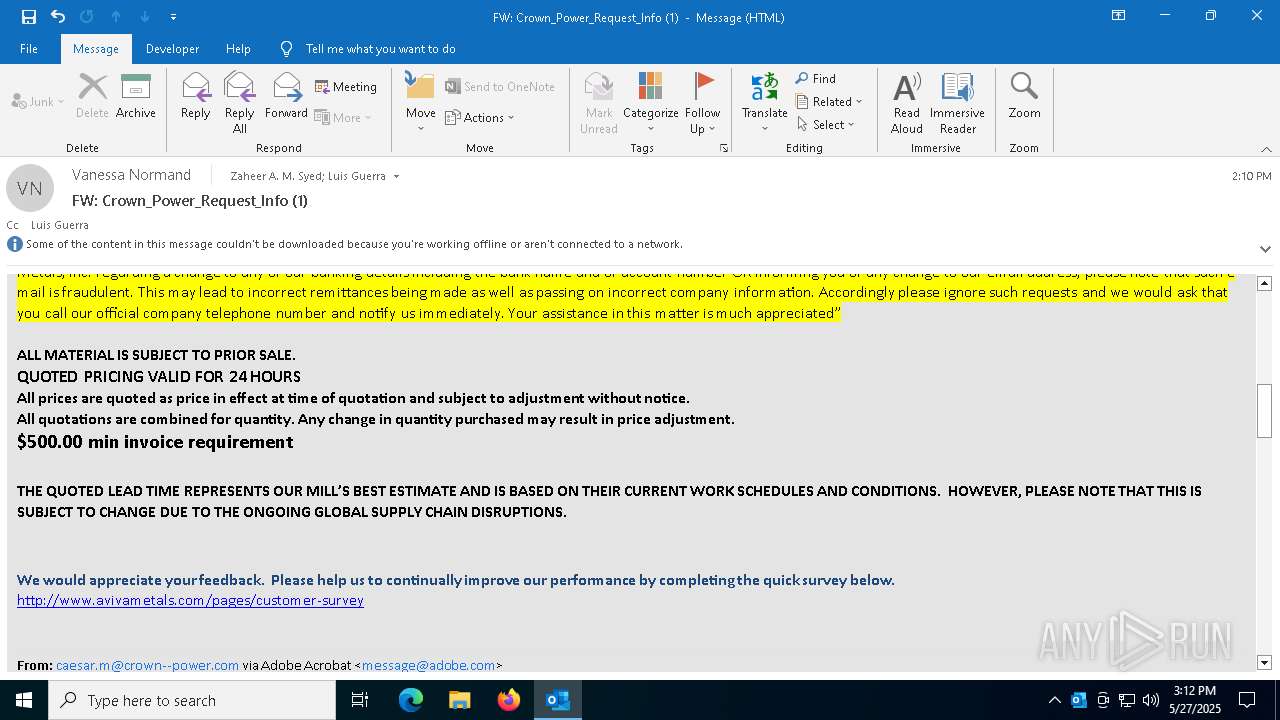
Task: Open Immersive Reader
Action: tap(958, 103)
